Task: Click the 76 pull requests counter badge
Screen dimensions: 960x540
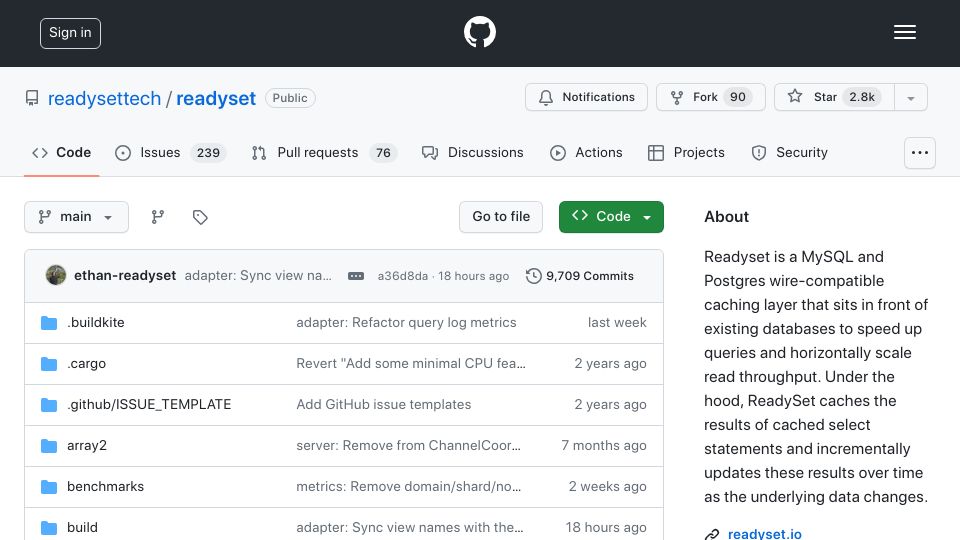Action: 383,152
